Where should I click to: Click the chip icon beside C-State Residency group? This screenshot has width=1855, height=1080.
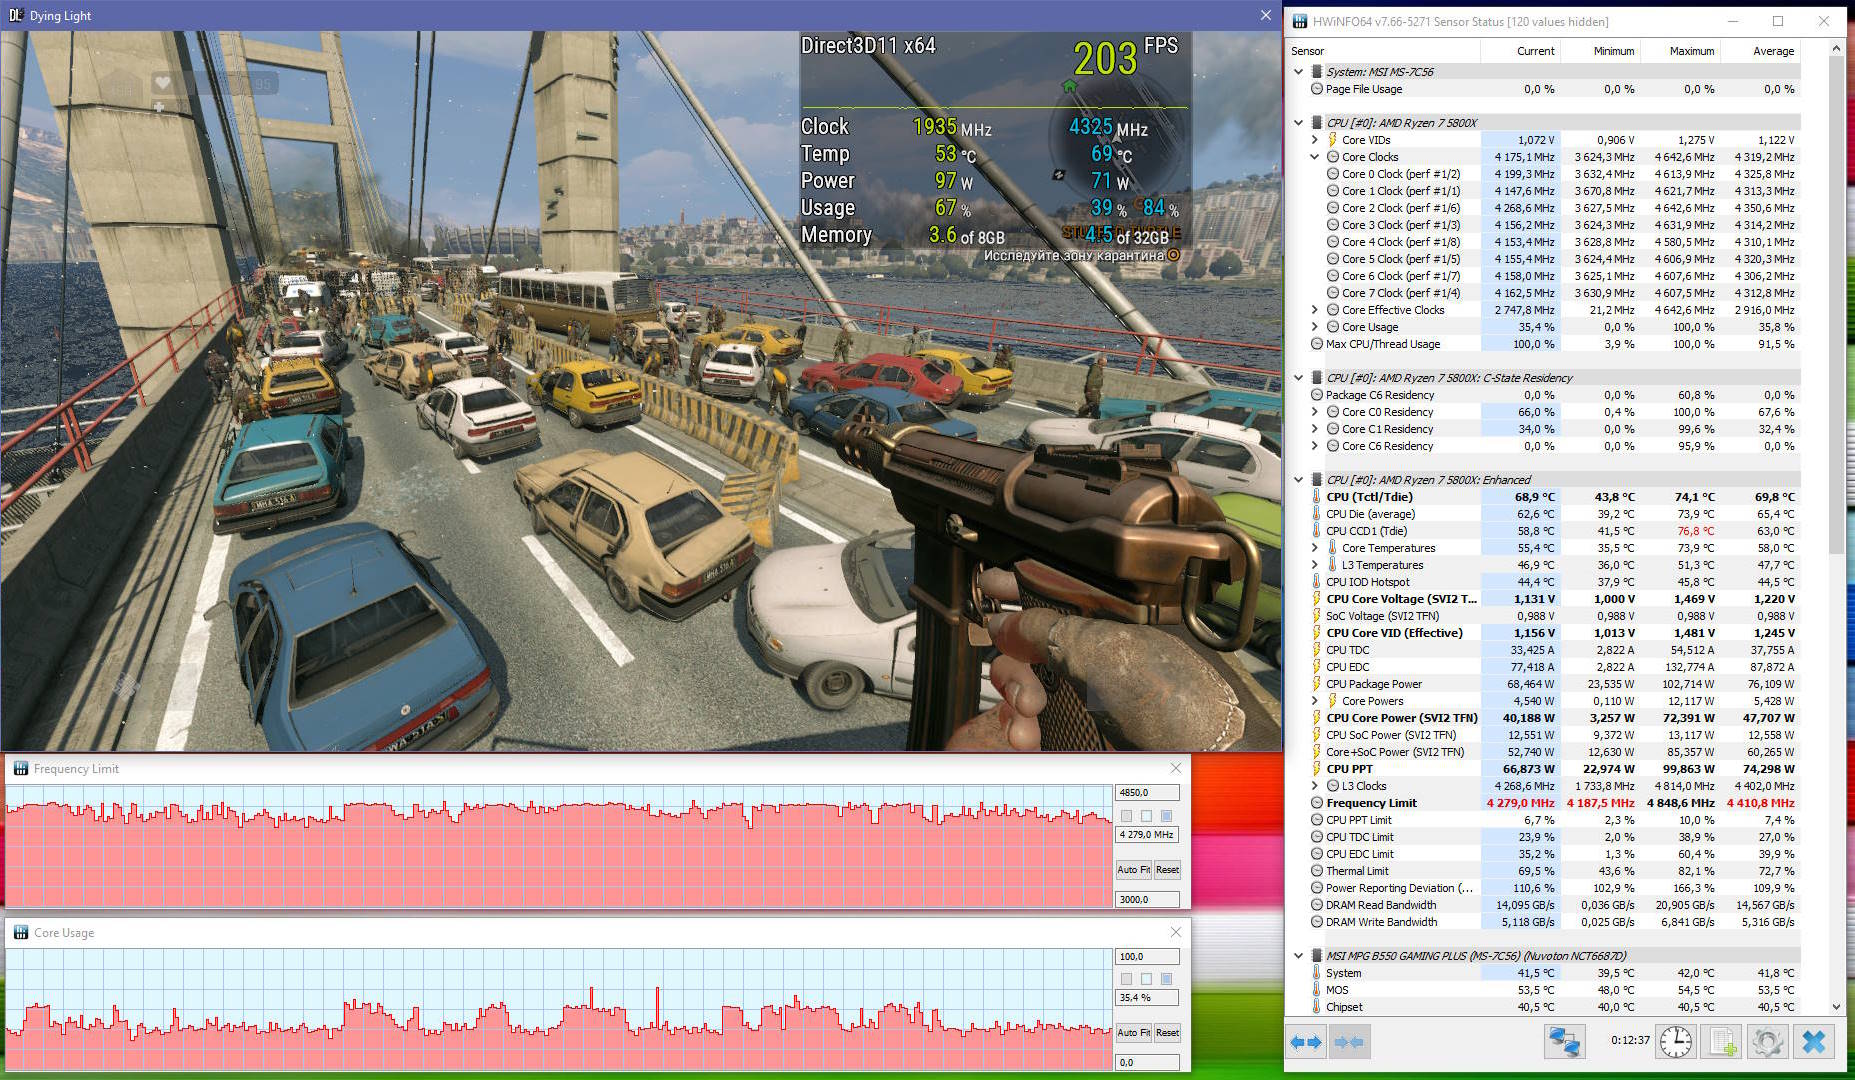pos(1317,378)
